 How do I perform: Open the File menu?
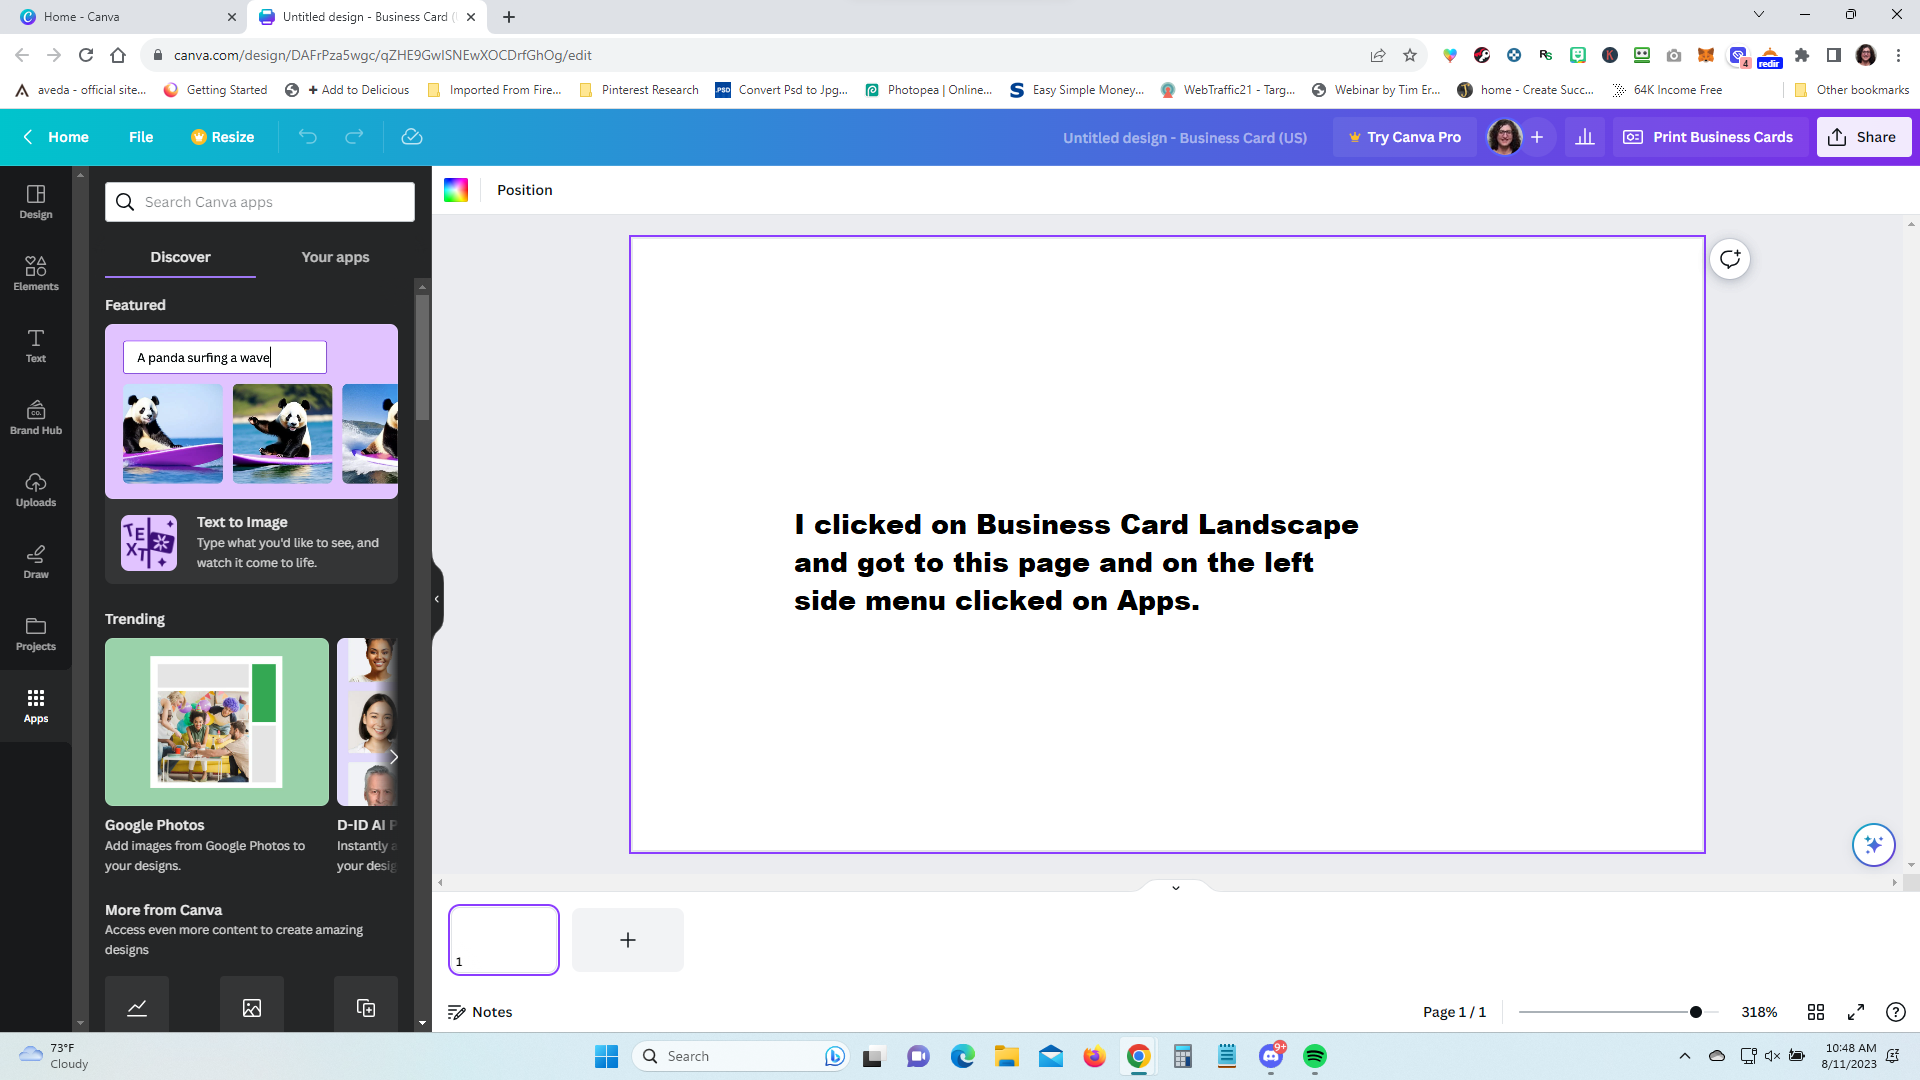click(141, 137)
